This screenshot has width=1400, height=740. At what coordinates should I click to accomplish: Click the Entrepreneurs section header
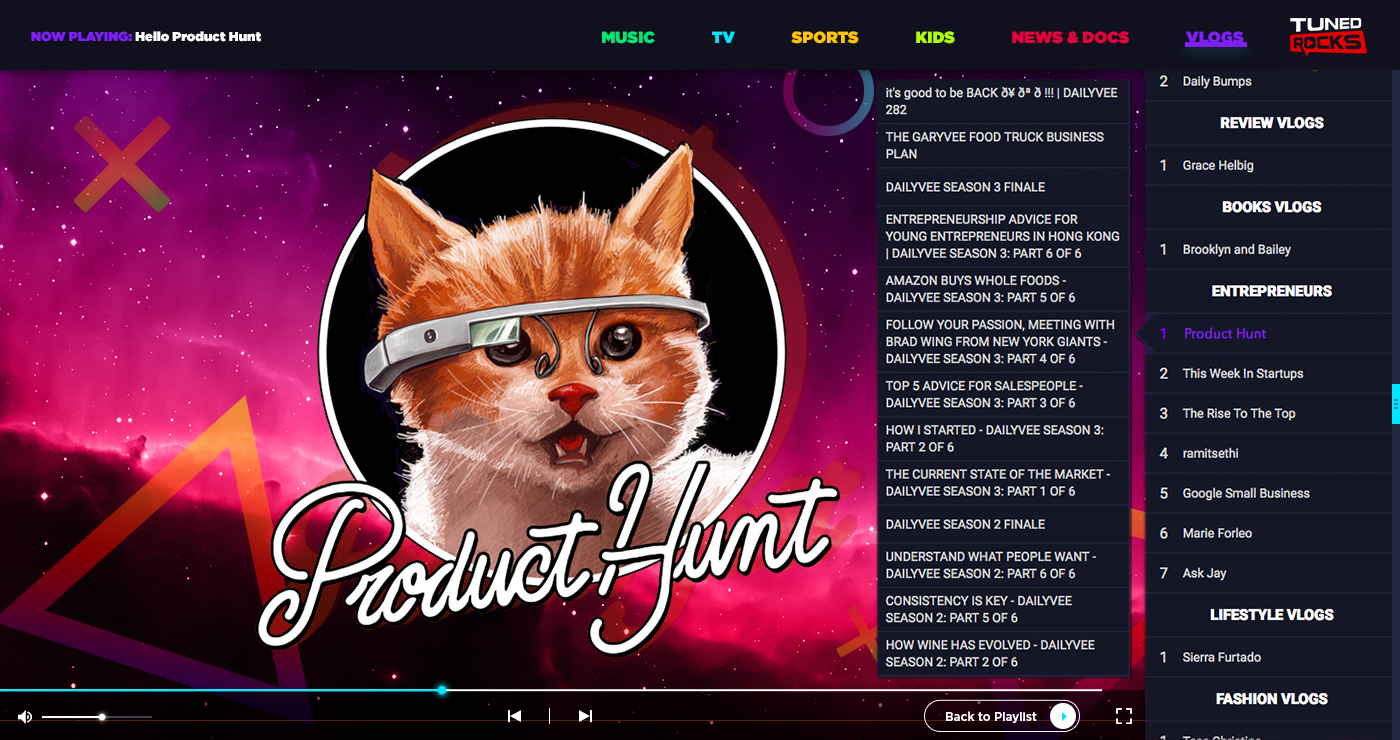(x=1272, y=291)
